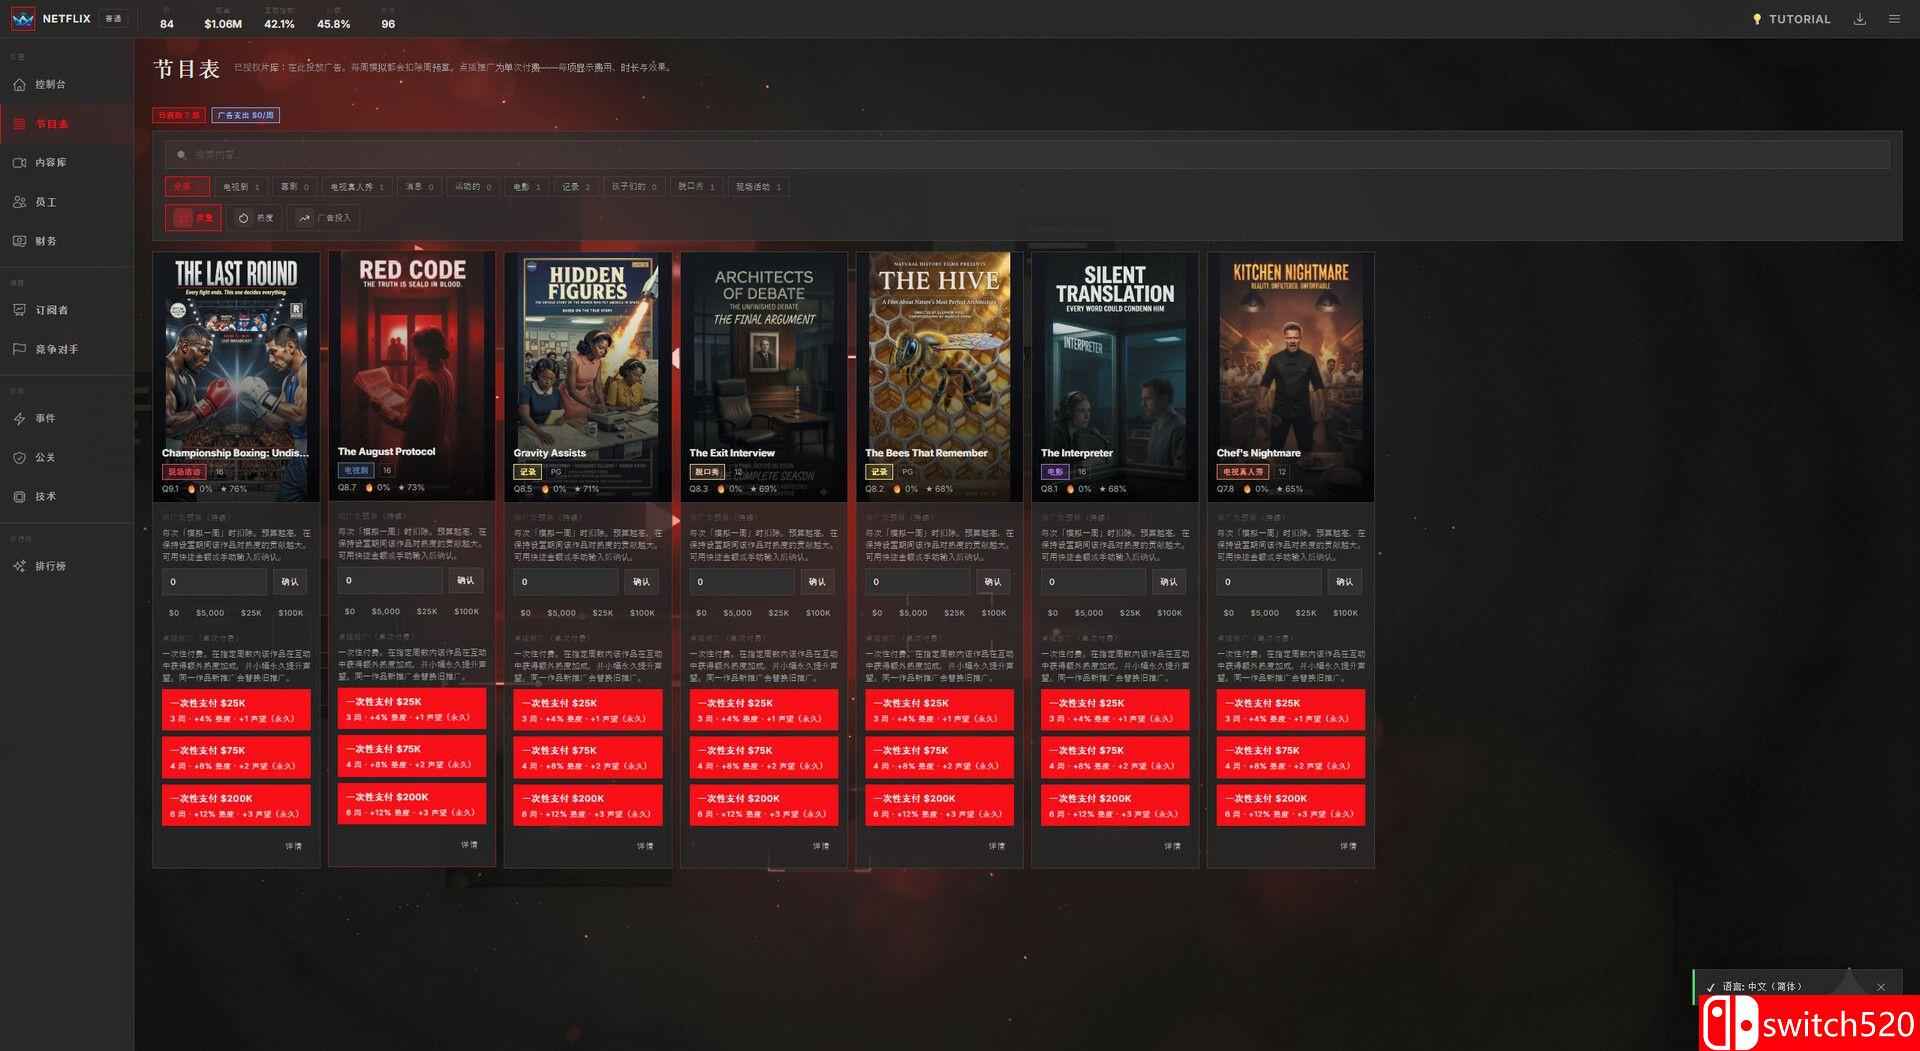Set $100K quick budget on Chef's Nightmare
The height and width of the screenshot is (1051, 1920).
coord(1345,613)
